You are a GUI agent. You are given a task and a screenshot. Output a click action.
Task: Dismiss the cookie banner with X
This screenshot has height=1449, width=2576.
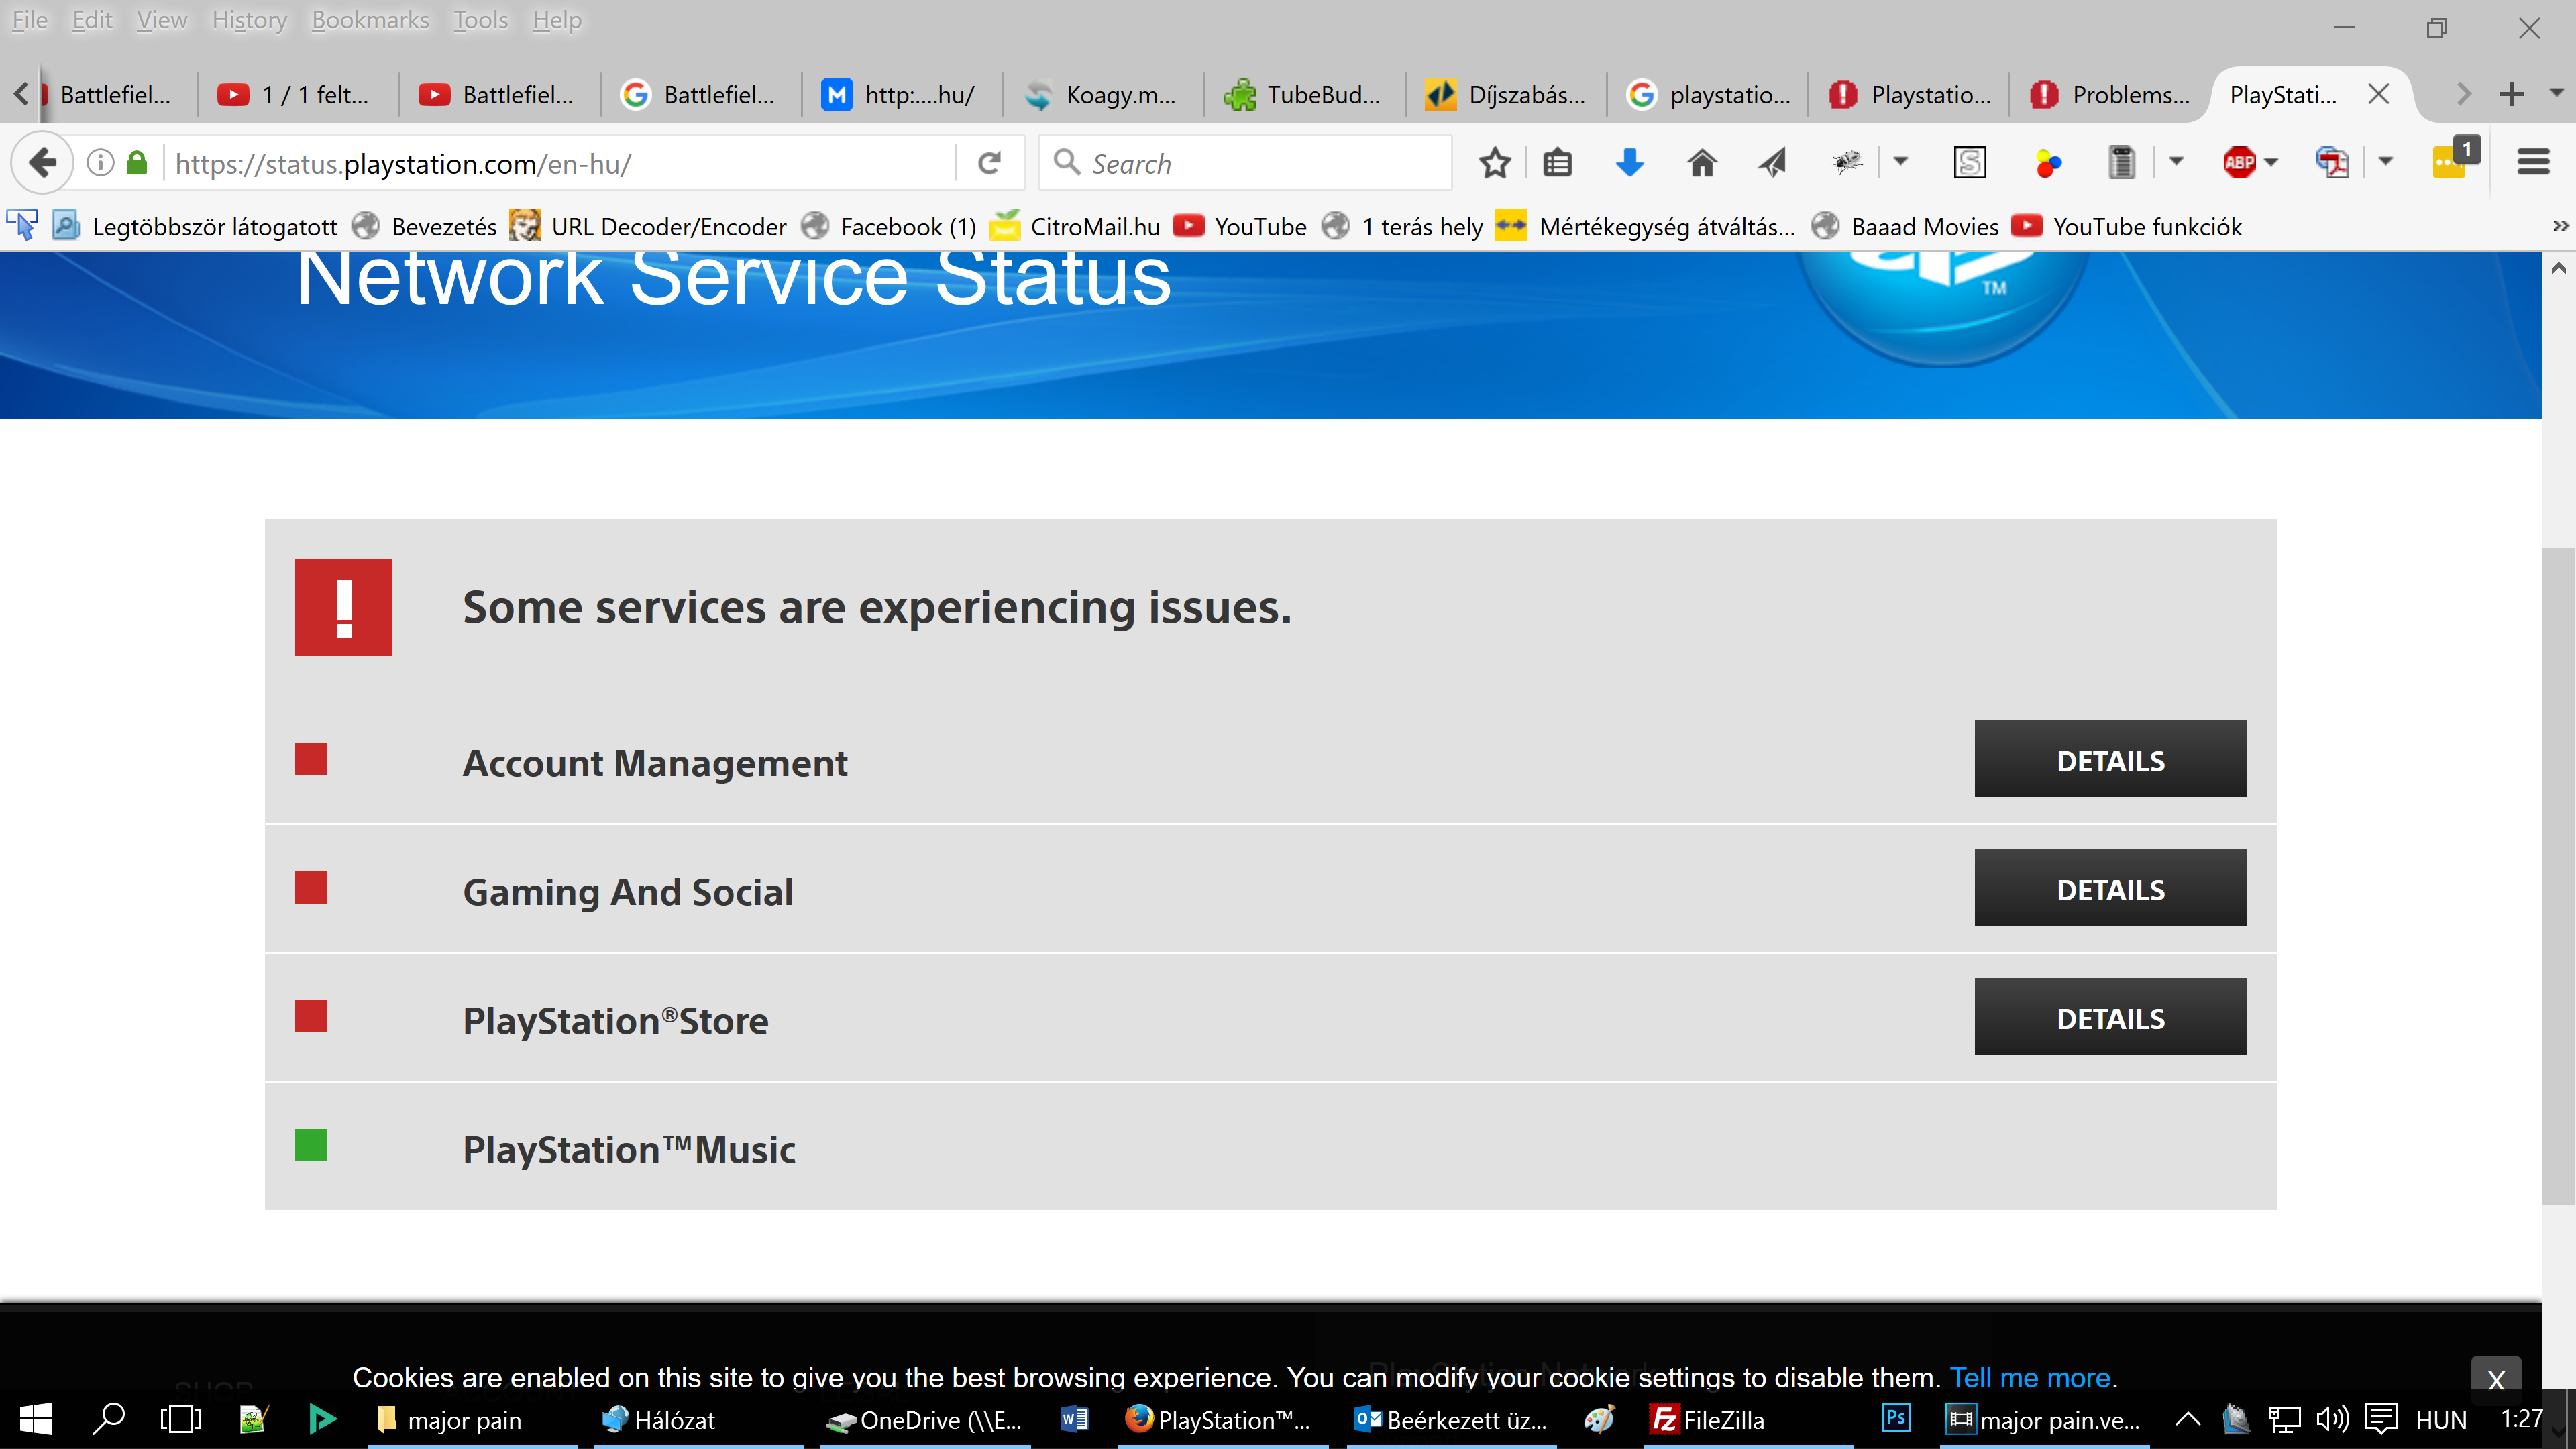pyautogui.click(x=2496, y=1380)
